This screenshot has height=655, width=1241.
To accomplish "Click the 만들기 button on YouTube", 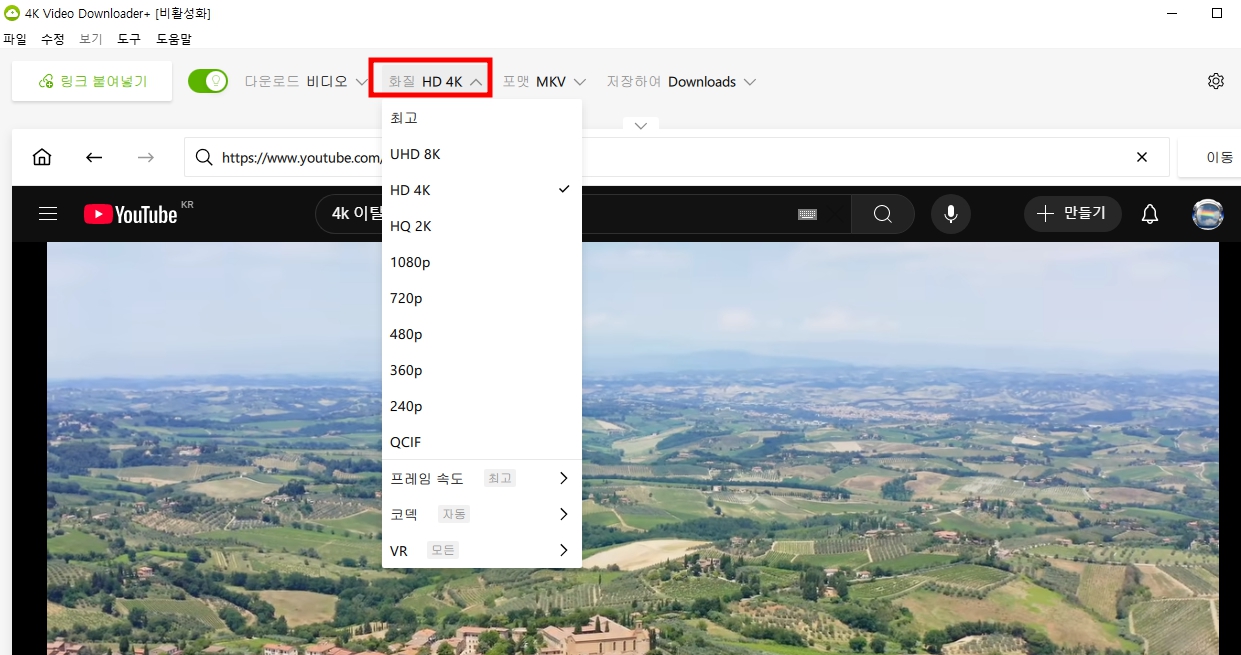I will (x=1072, y=213).
